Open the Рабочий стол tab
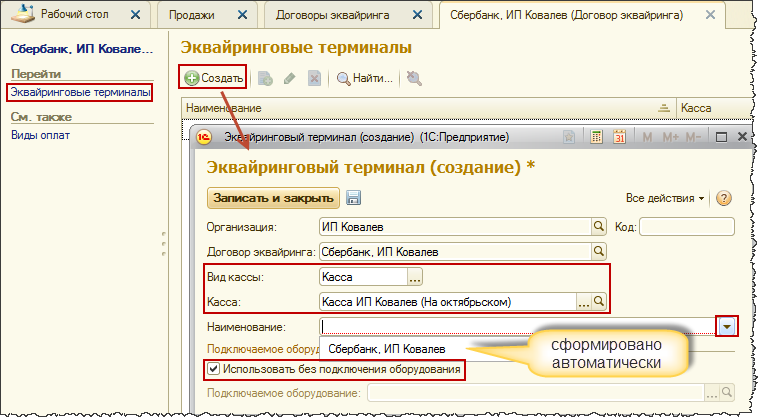 point(74,14)
